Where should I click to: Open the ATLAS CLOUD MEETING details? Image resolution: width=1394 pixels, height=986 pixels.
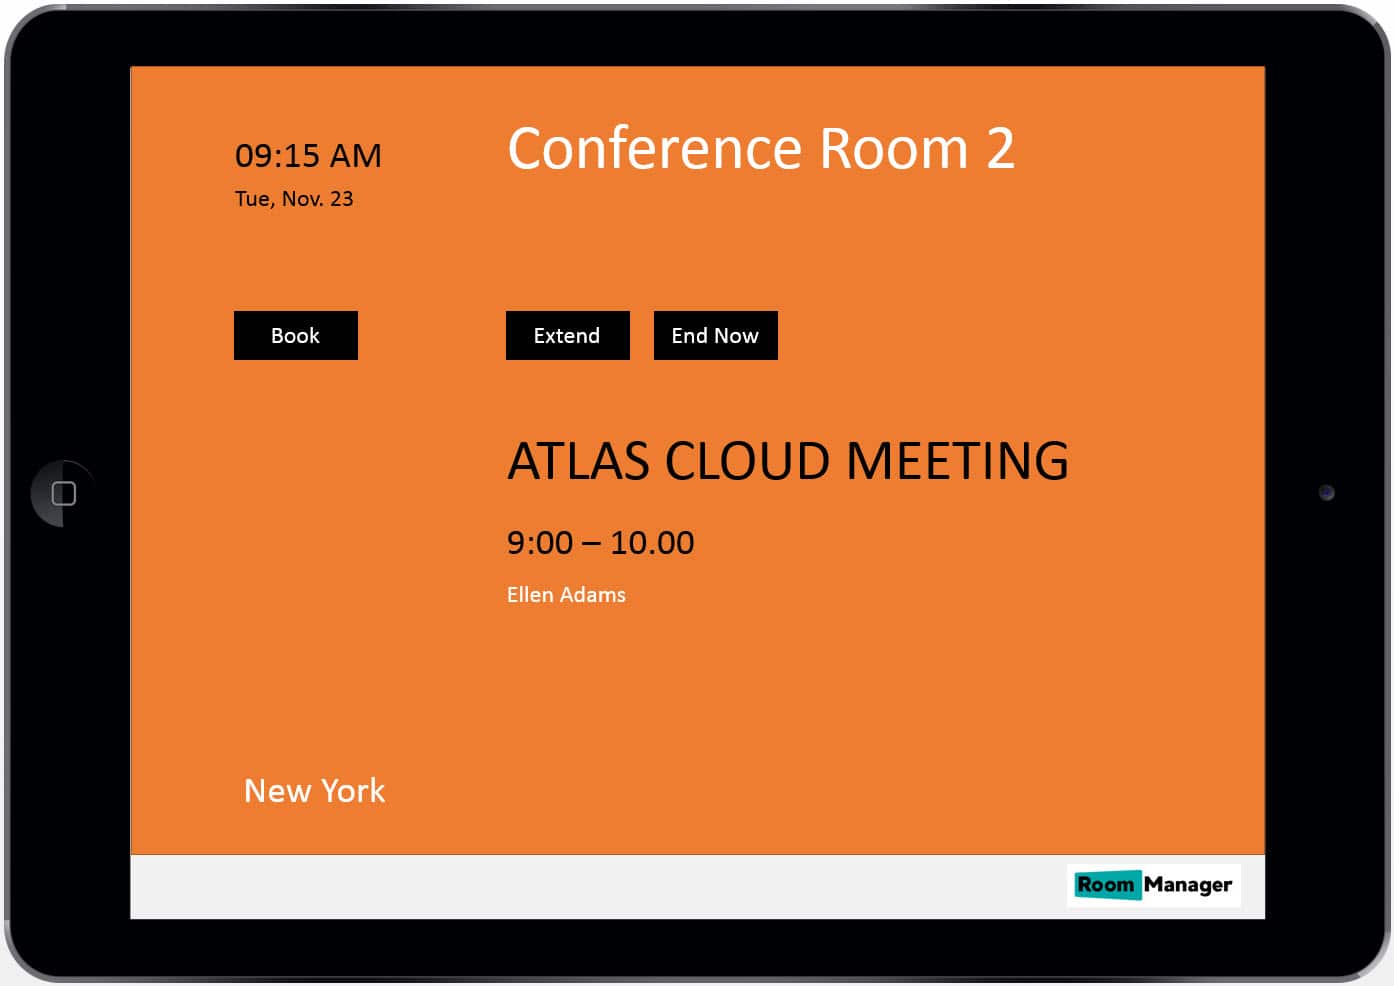[788, 461]
